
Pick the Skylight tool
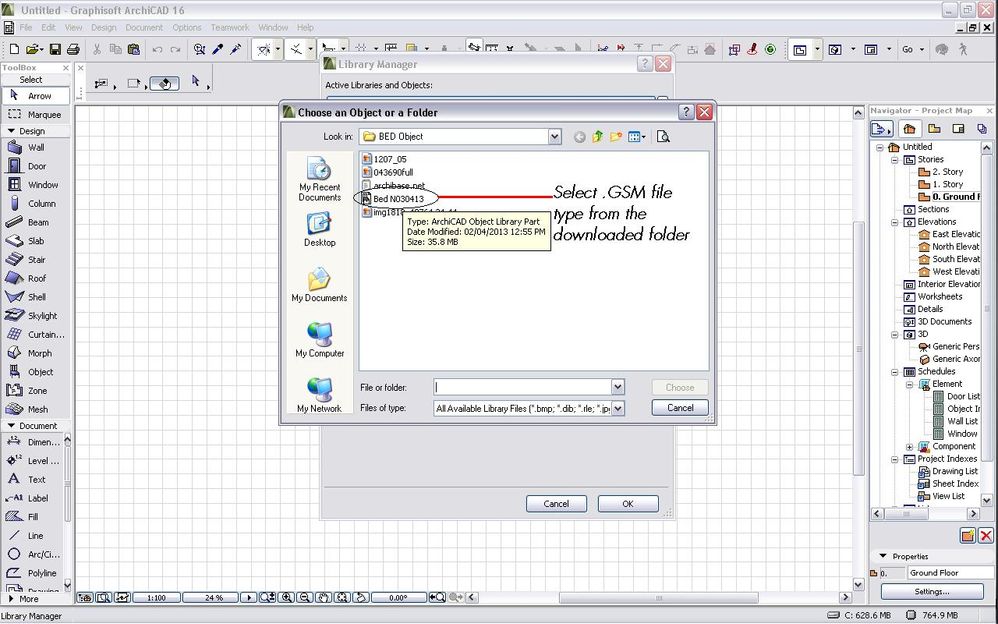pos(36,316)
